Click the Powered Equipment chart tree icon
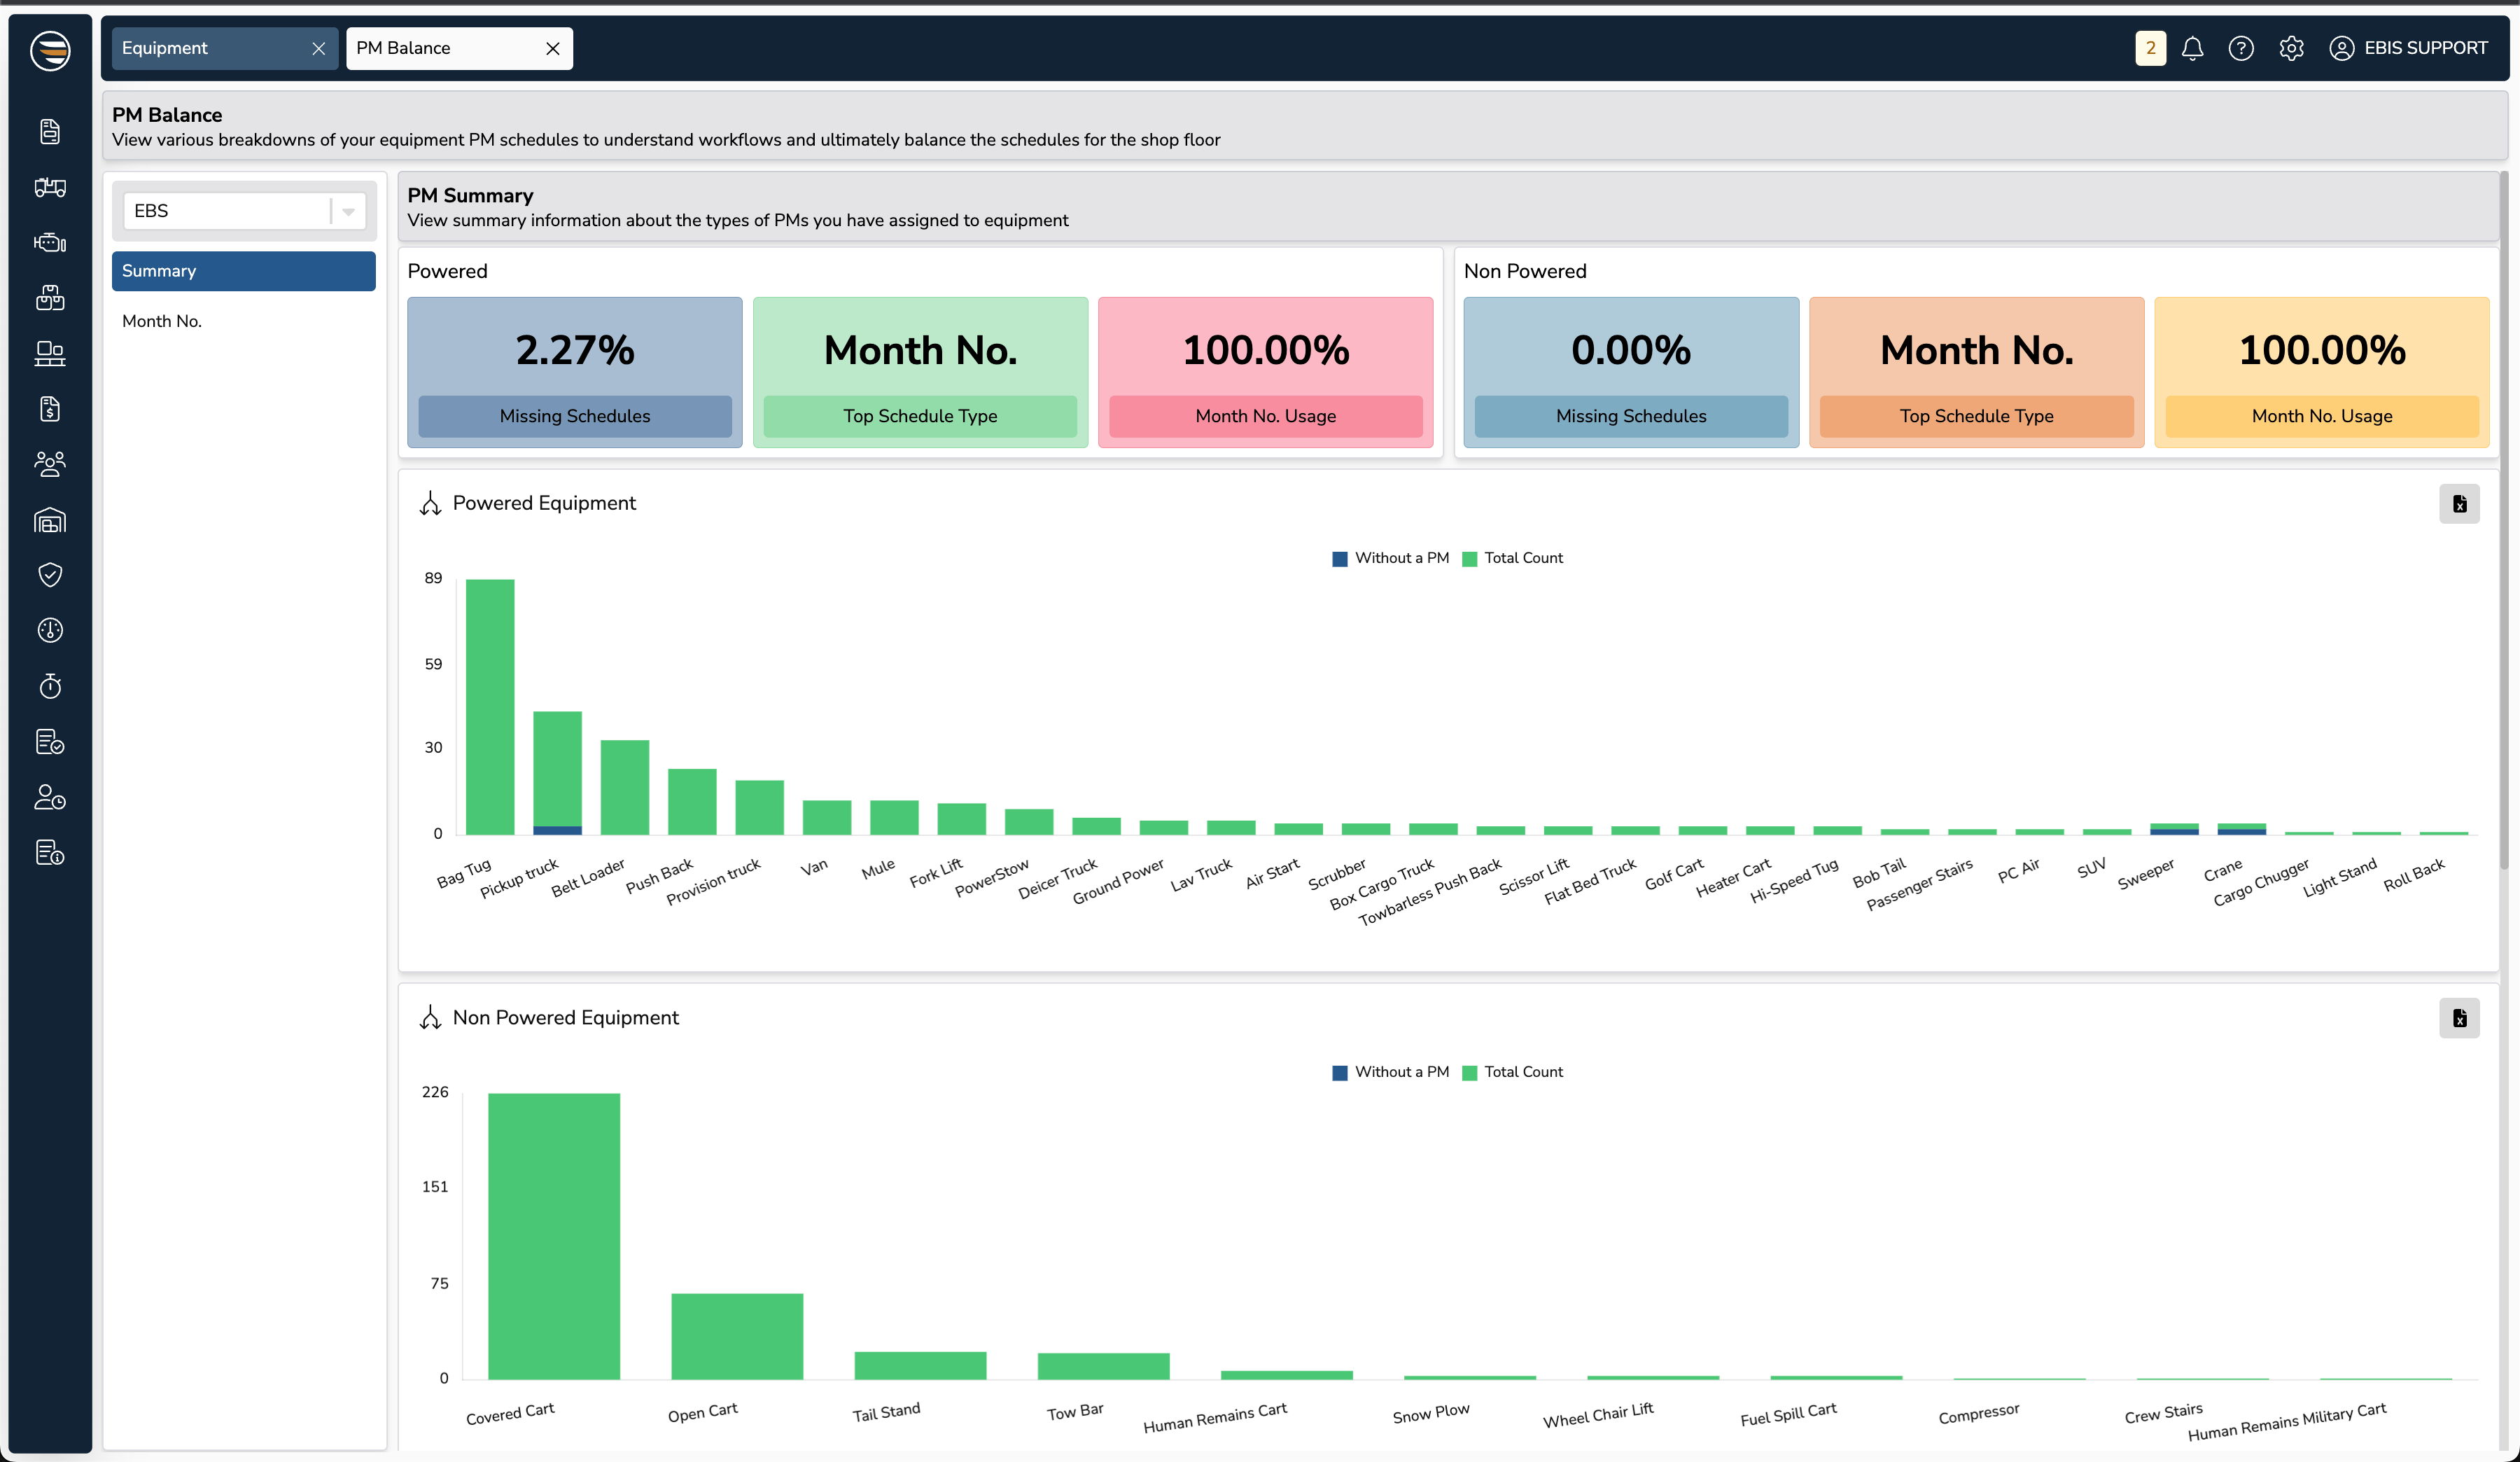The image size is (2520, 1462). [430, 503]
